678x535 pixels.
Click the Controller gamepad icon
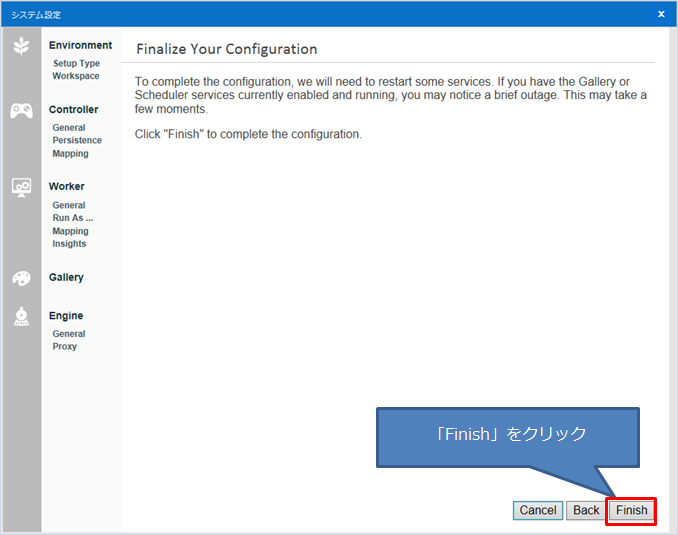click(x=21, y=111)
